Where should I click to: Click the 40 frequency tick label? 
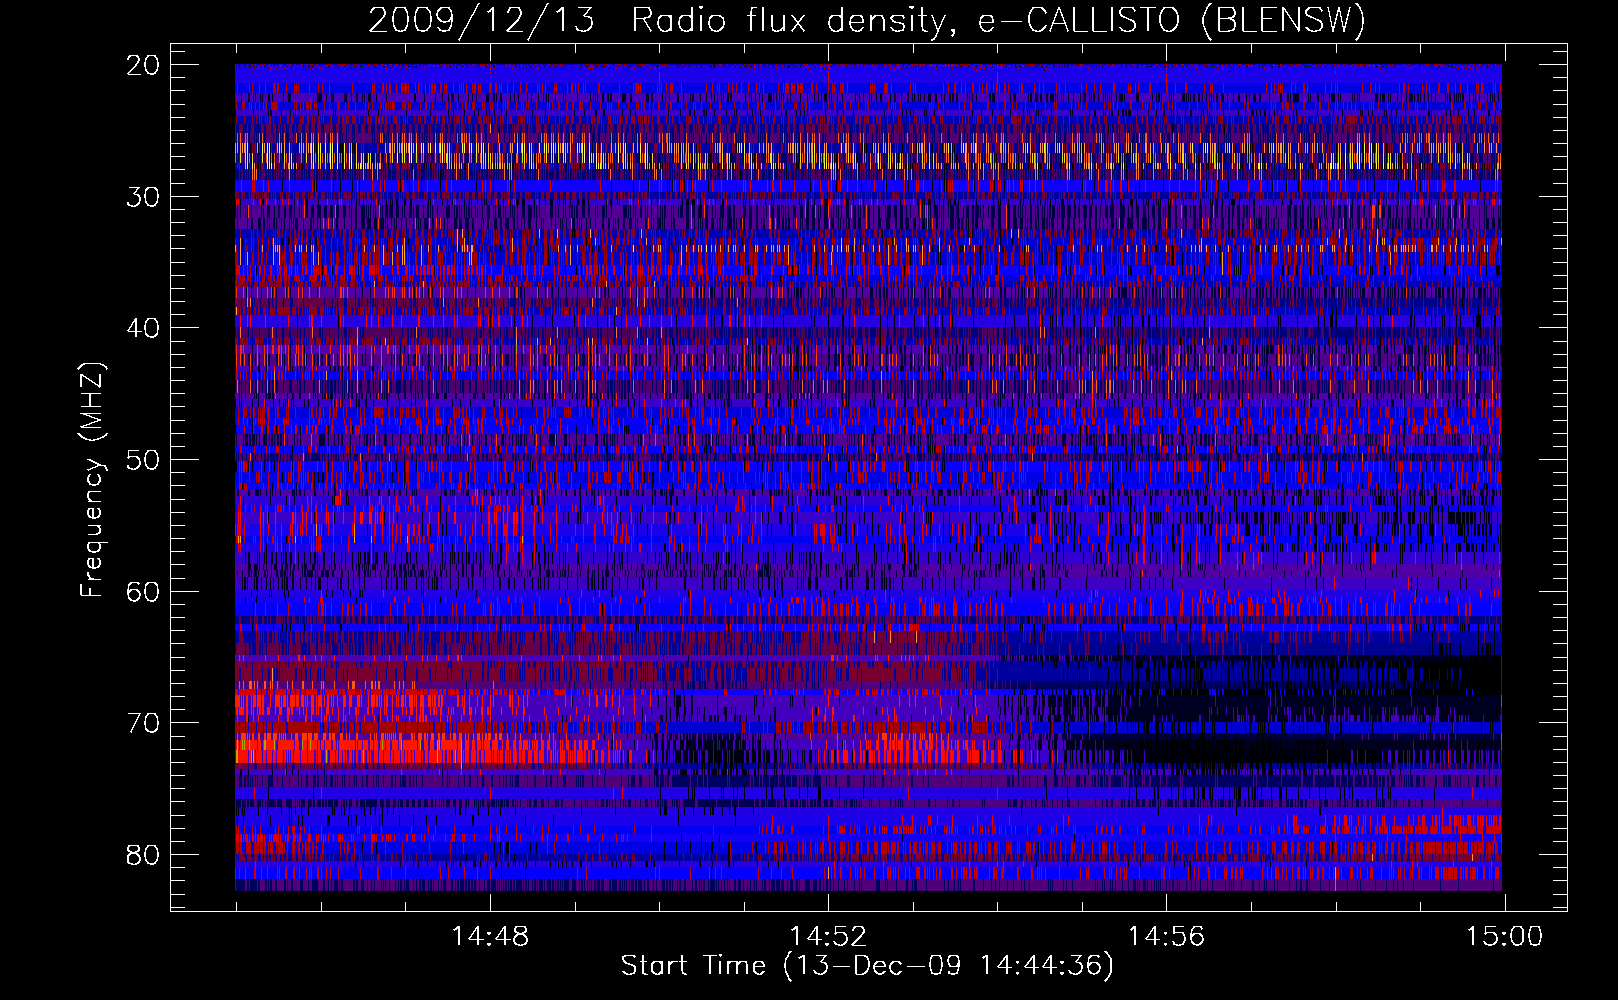pyautogui.click(x=144, y=328)
